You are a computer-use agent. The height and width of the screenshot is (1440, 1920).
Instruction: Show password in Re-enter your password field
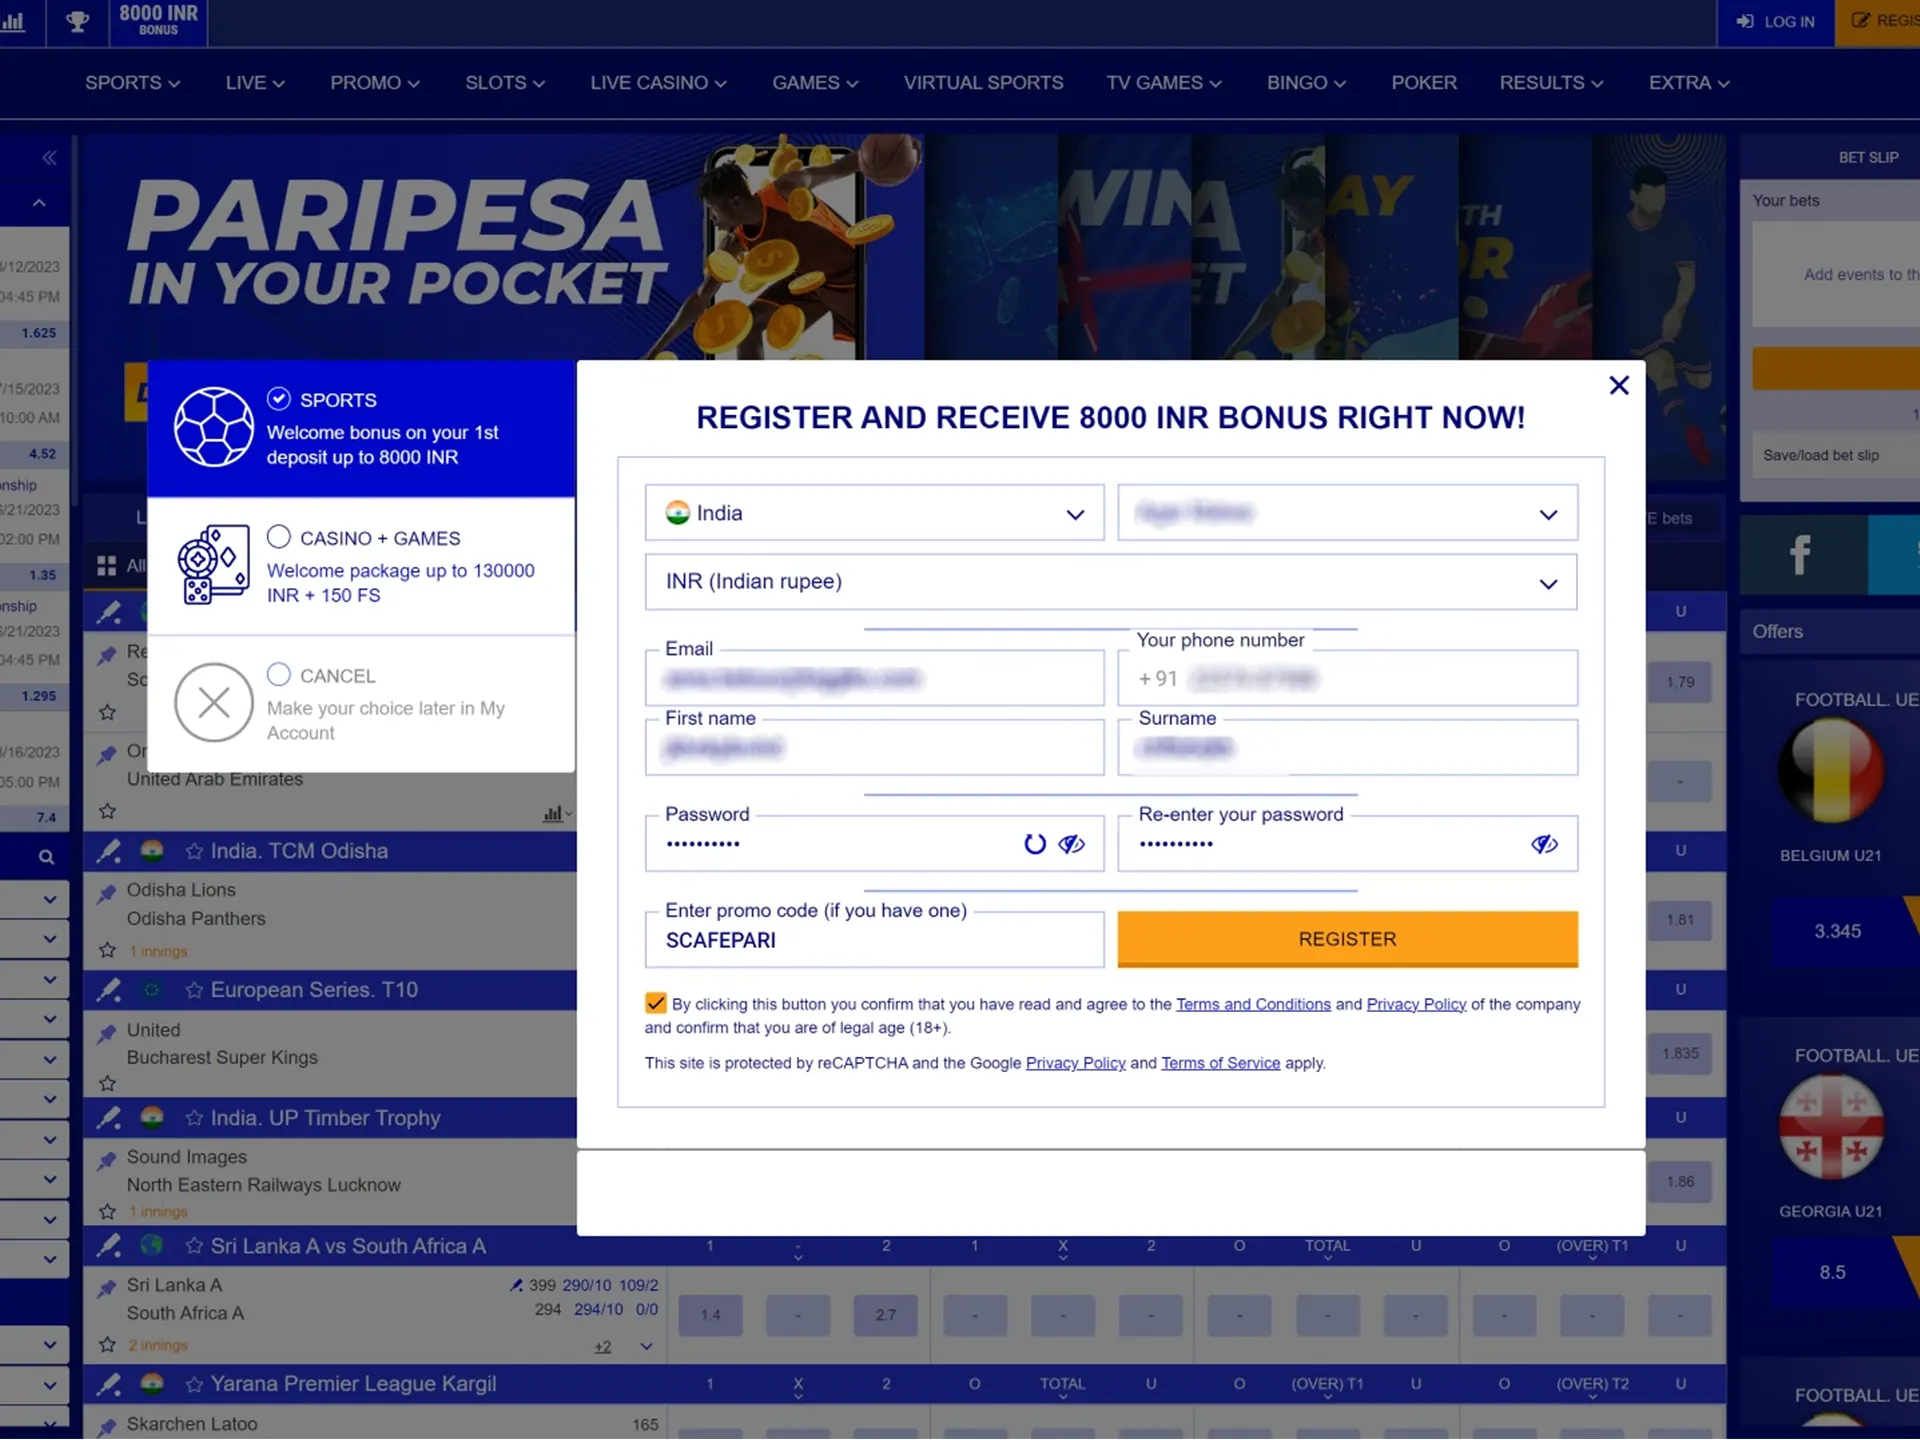1544,844
